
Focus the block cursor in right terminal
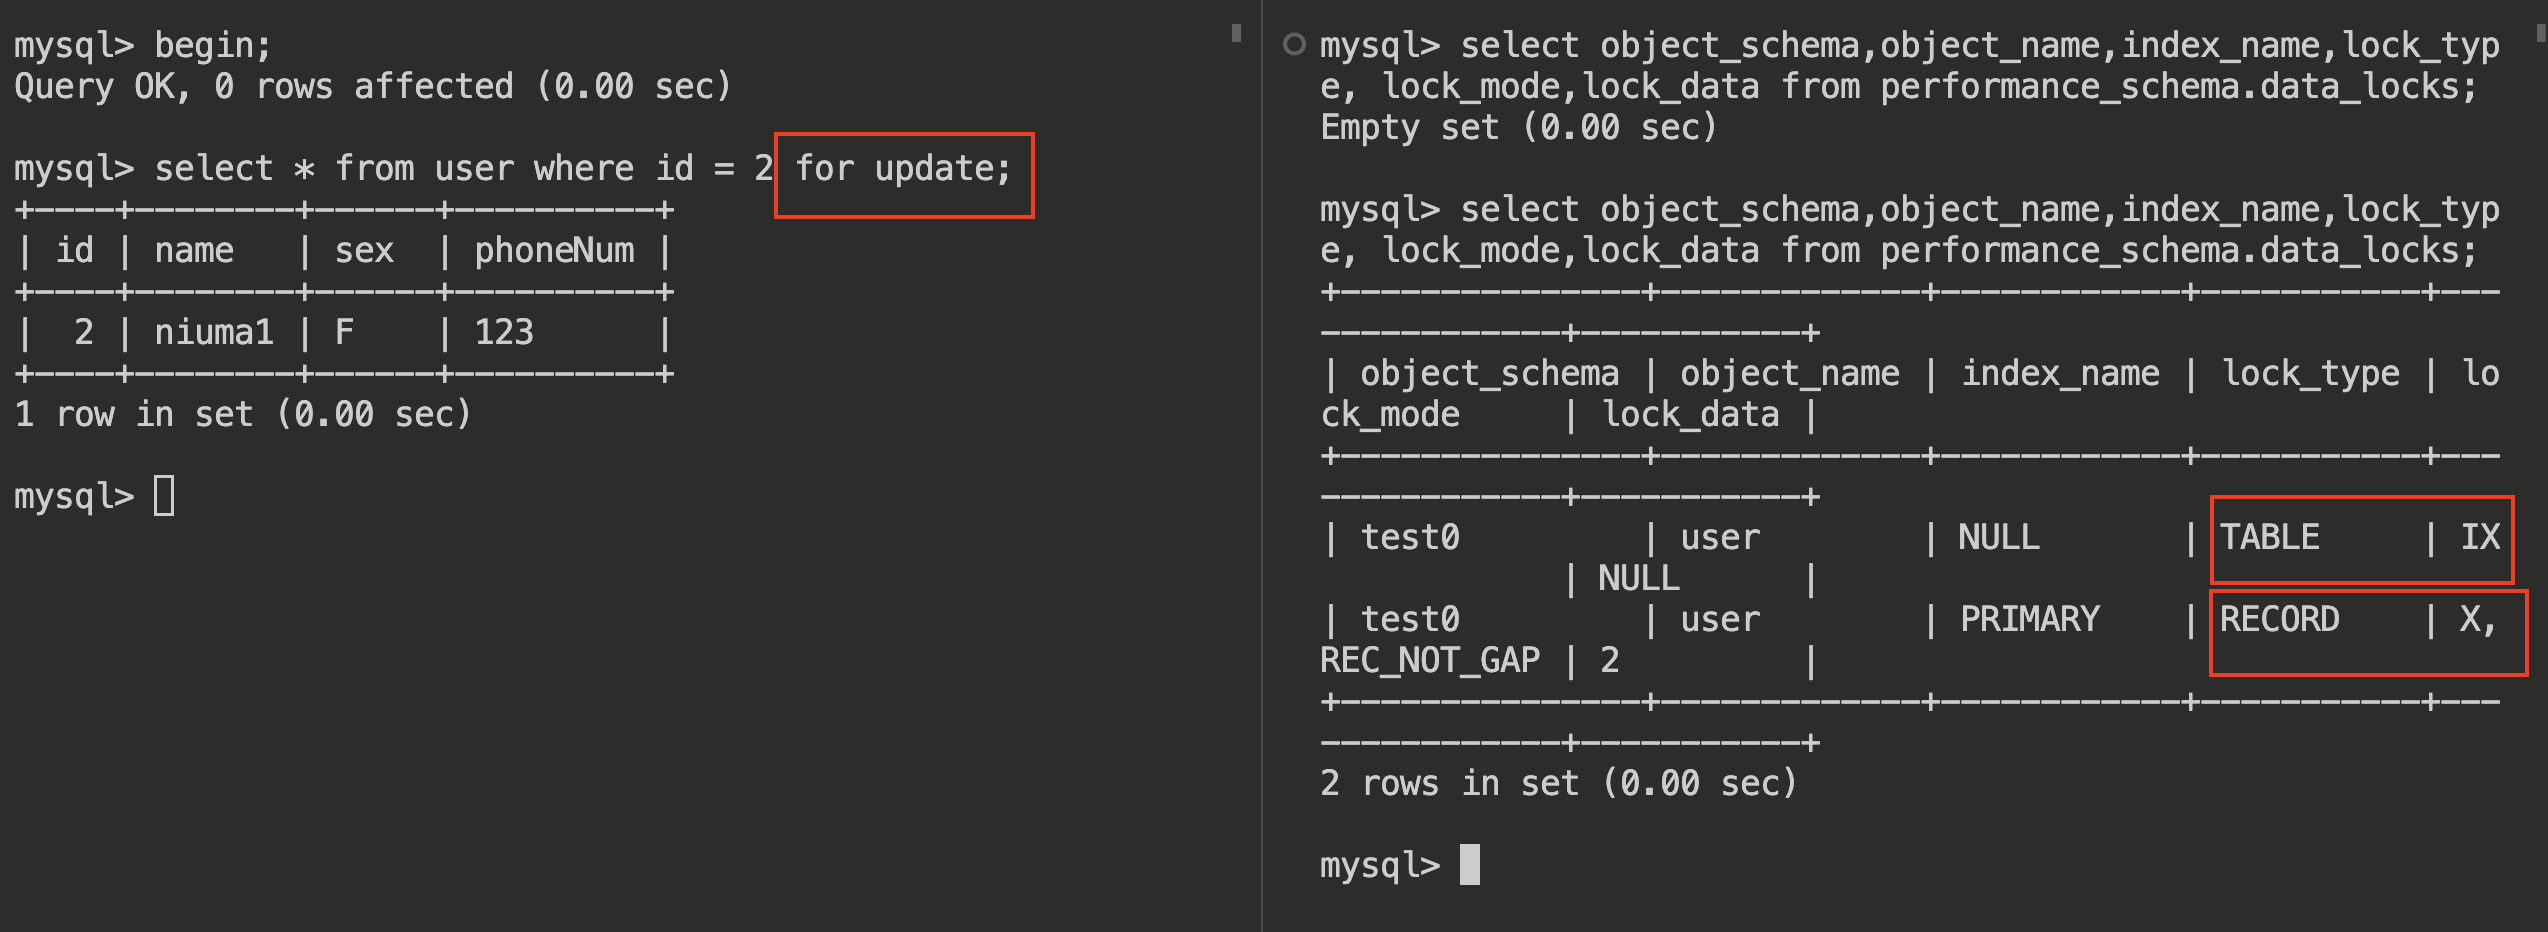click(1469, 865)
